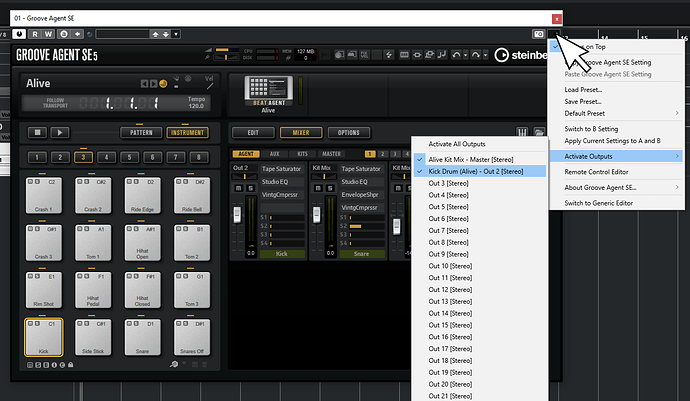Select pad group 1
The height and width of the screenshot is (401, 690).
37,157
